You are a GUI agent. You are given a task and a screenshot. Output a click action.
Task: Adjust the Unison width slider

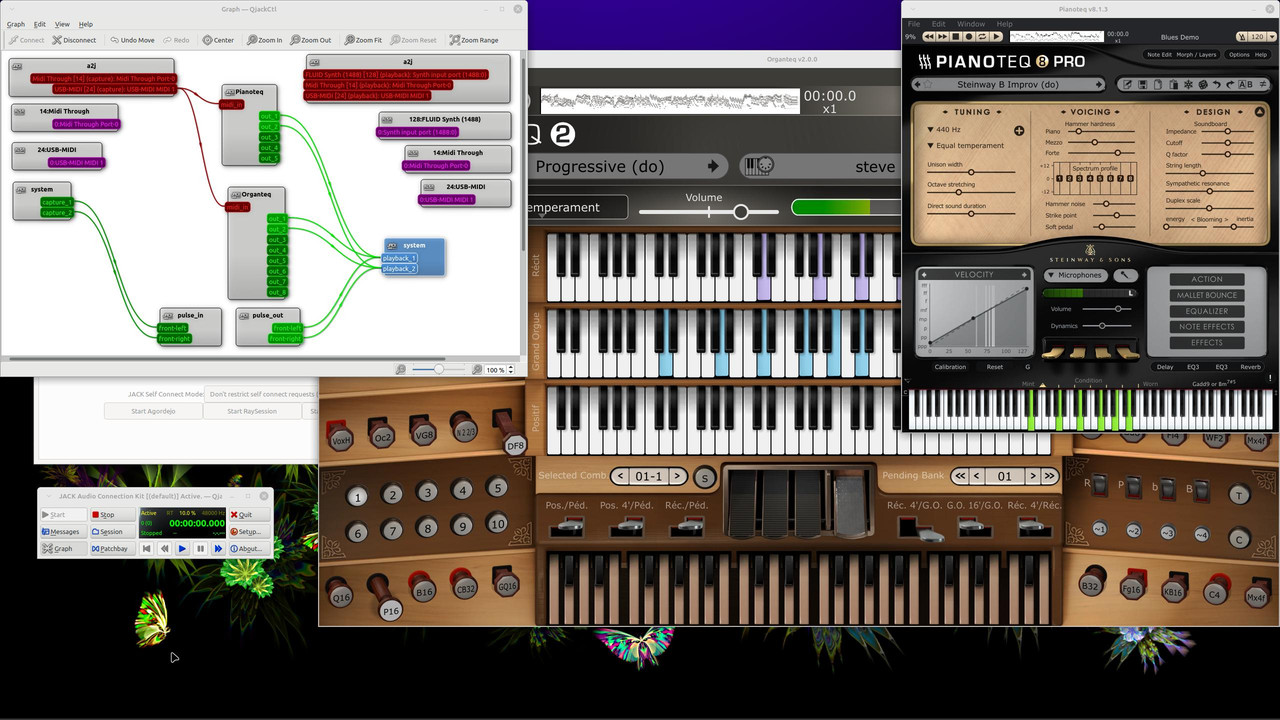(x=971, y=172)
